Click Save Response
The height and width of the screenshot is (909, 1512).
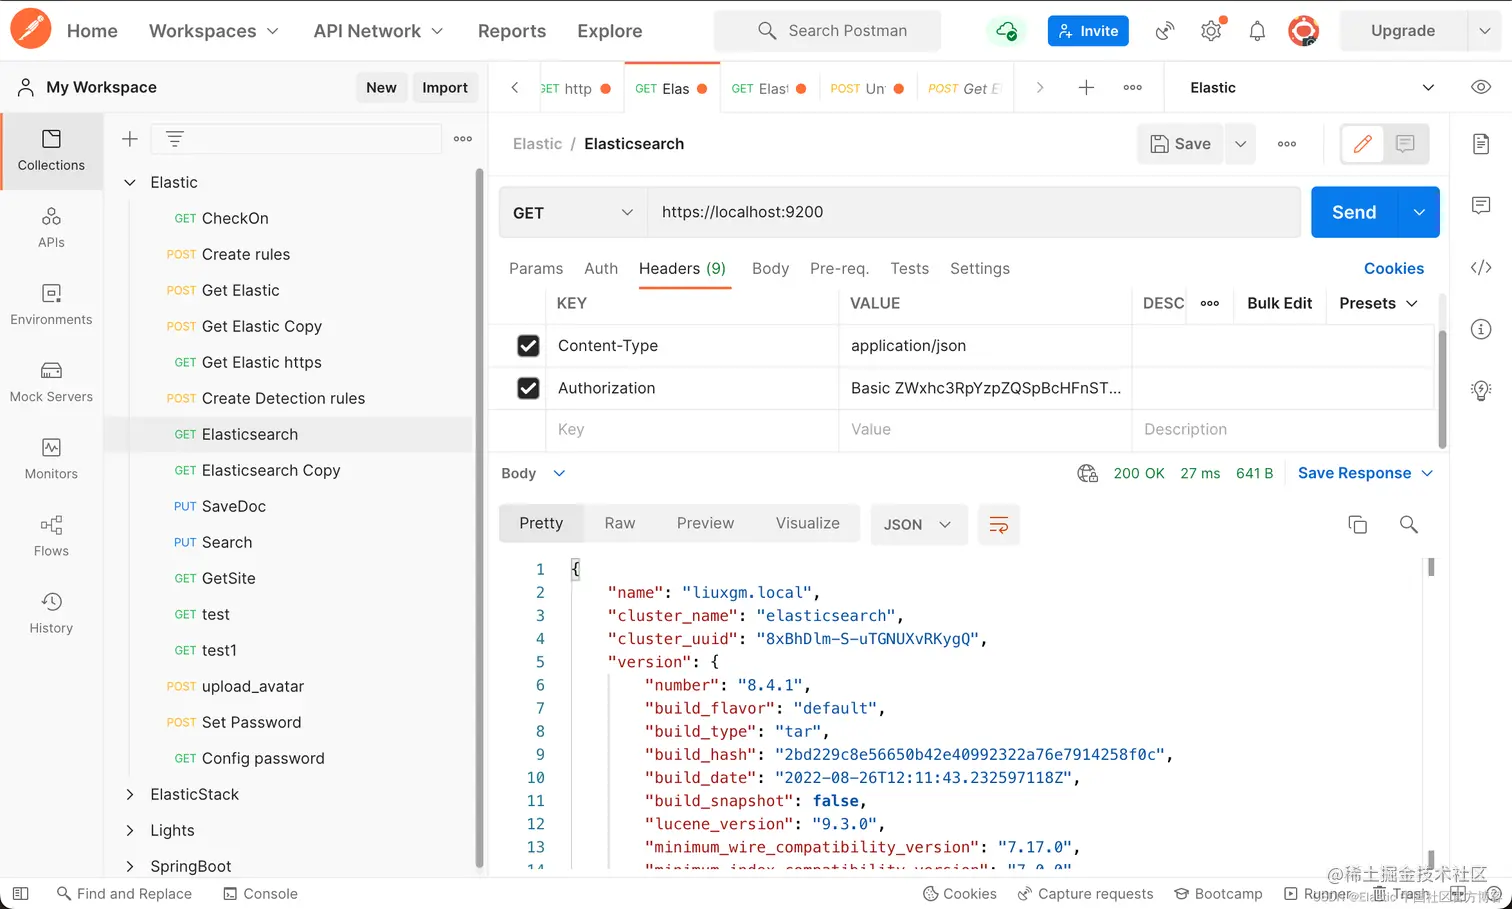(x=1355, y=473)
